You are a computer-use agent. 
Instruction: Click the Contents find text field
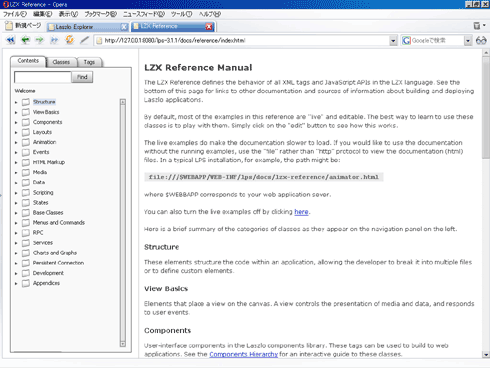click(43, 77)
